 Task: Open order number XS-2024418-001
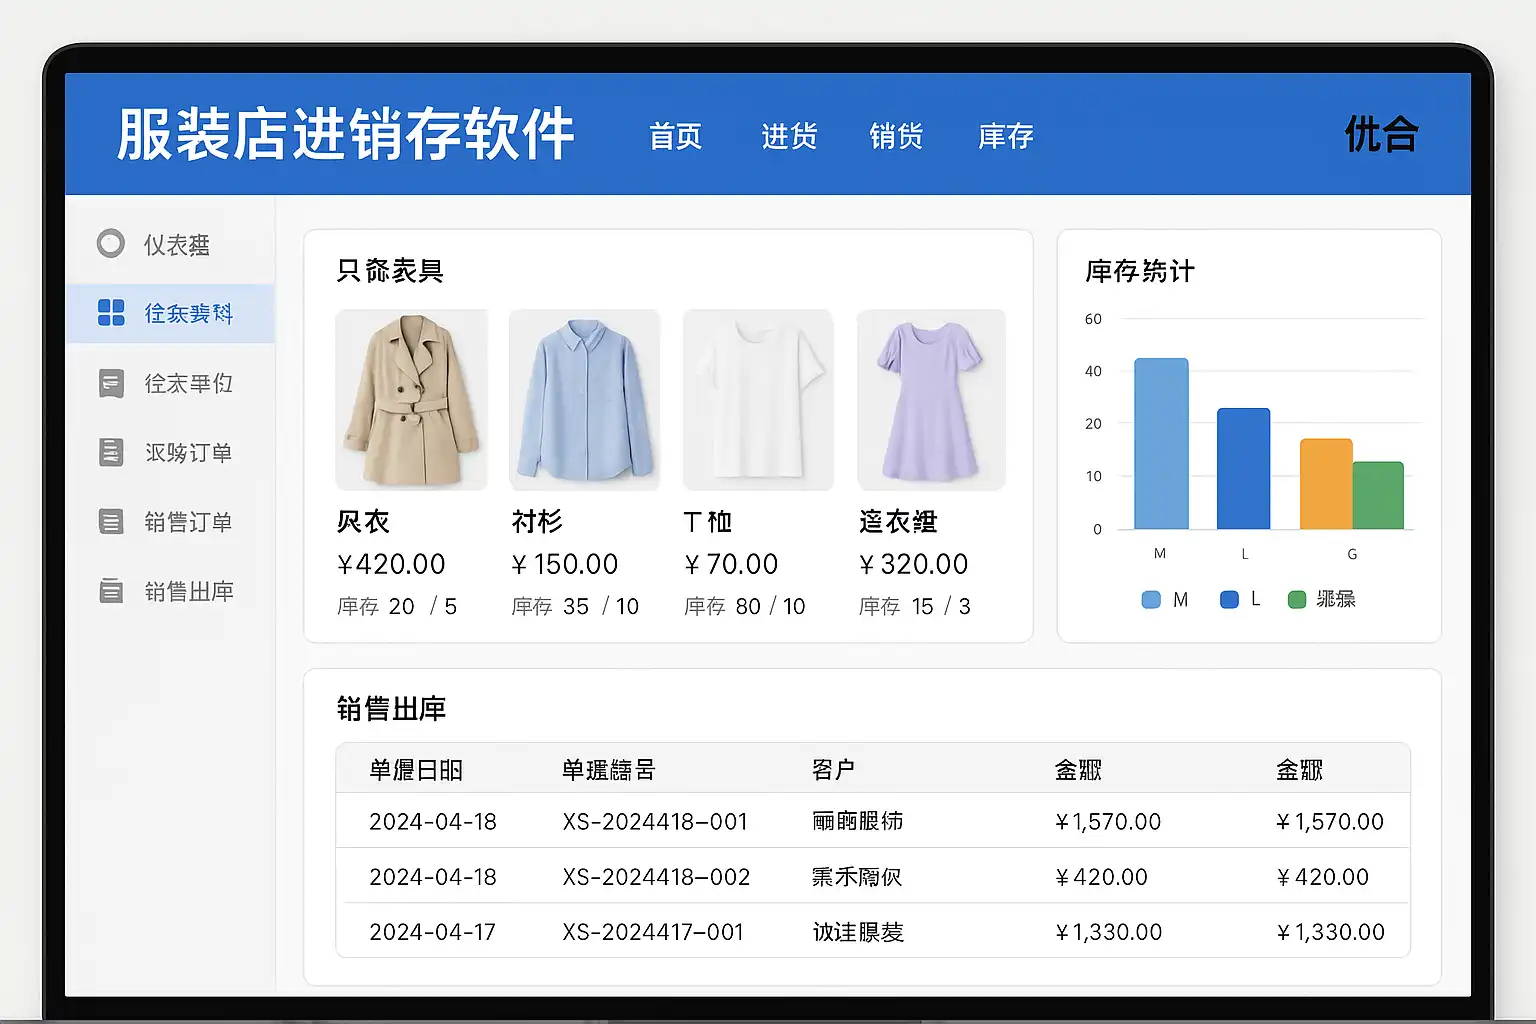[x=655, y=822]
